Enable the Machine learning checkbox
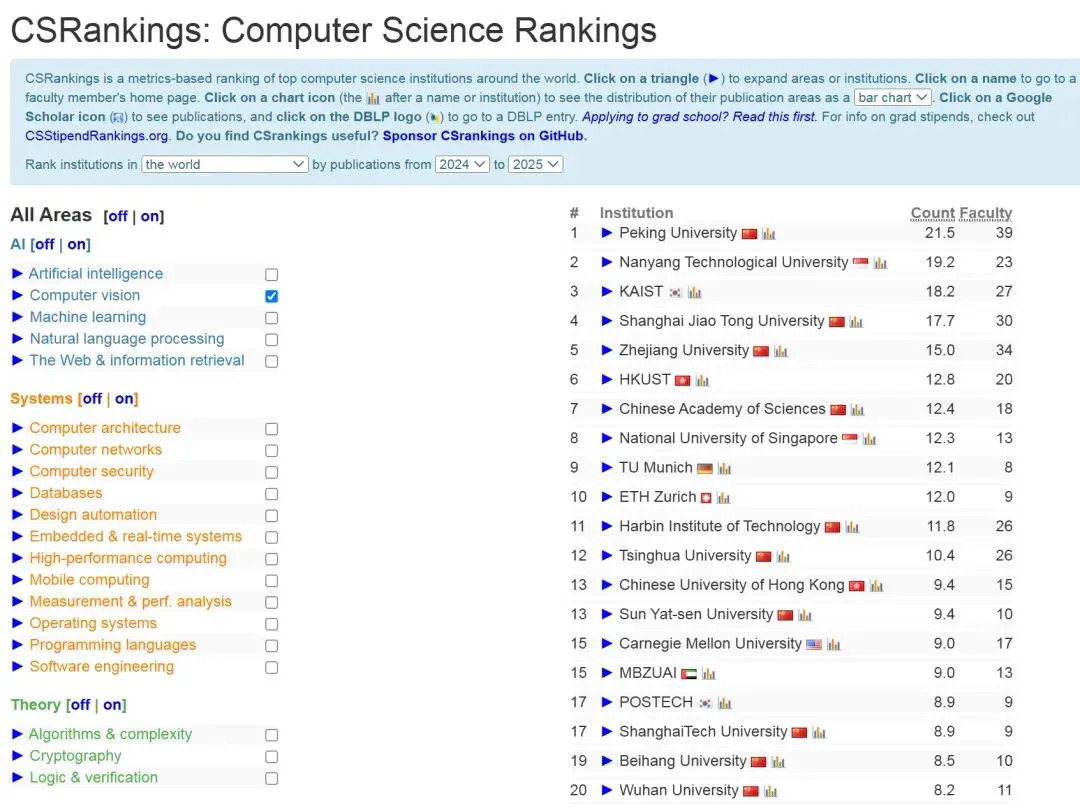 tap(271, 318)
